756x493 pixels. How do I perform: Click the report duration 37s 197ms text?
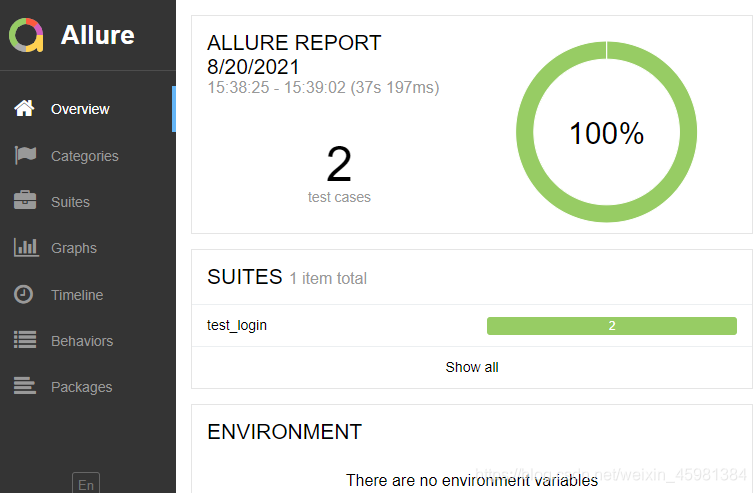point(395,88)
